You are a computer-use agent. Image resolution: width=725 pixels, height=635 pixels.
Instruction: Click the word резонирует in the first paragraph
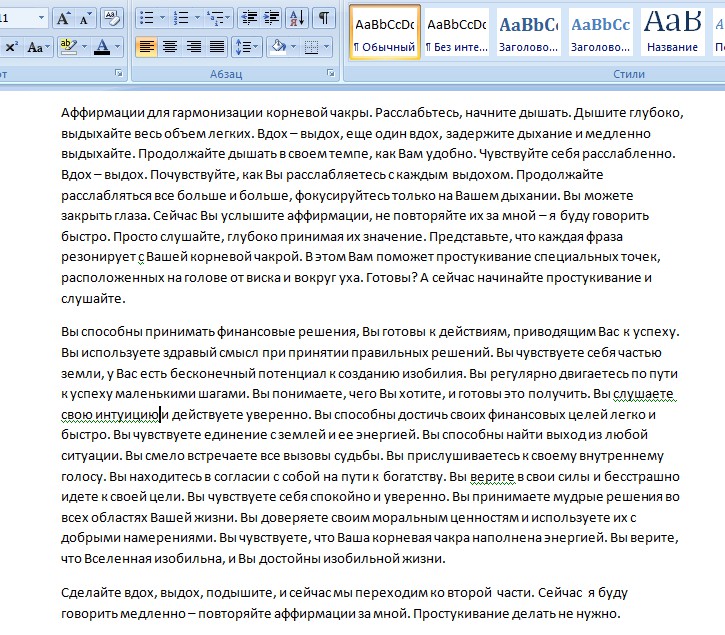(x=98, y=257)
